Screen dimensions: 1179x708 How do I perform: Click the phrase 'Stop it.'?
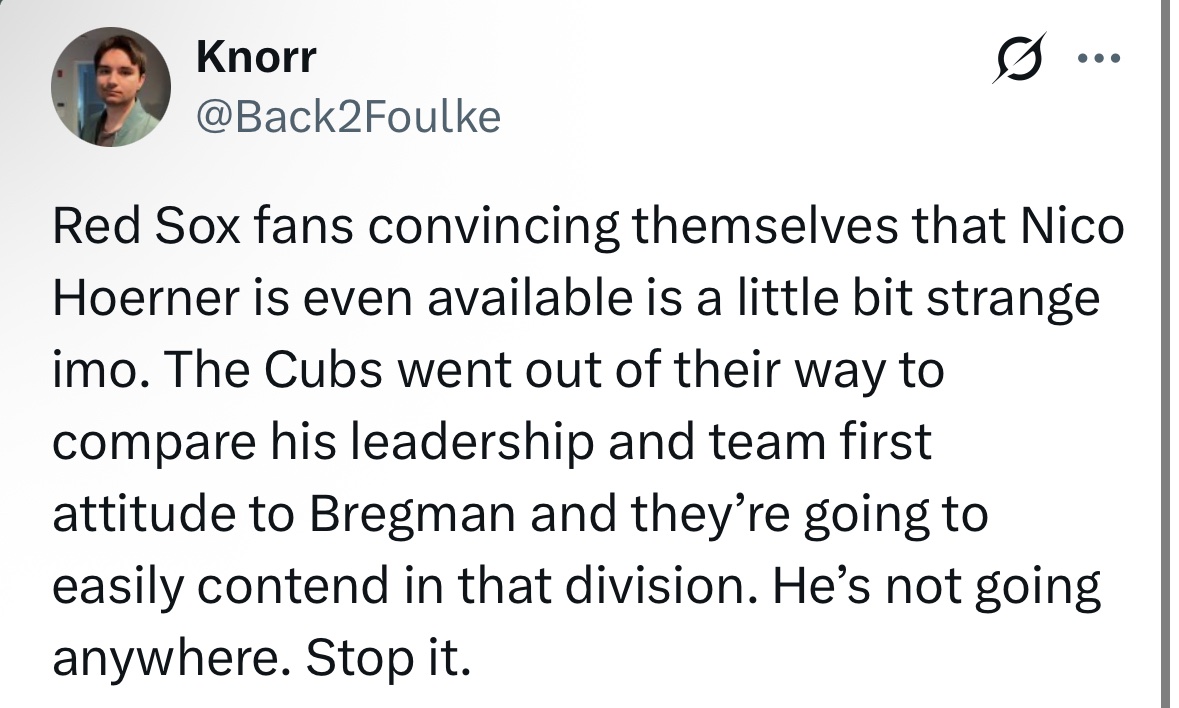[x=388, y=658]
